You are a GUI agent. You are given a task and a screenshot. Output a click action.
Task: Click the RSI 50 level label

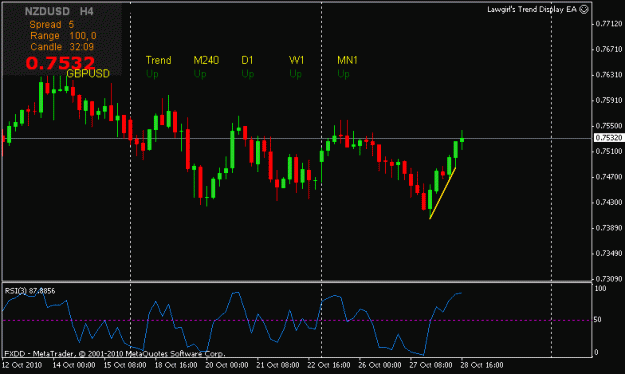(x=598, y=320)
